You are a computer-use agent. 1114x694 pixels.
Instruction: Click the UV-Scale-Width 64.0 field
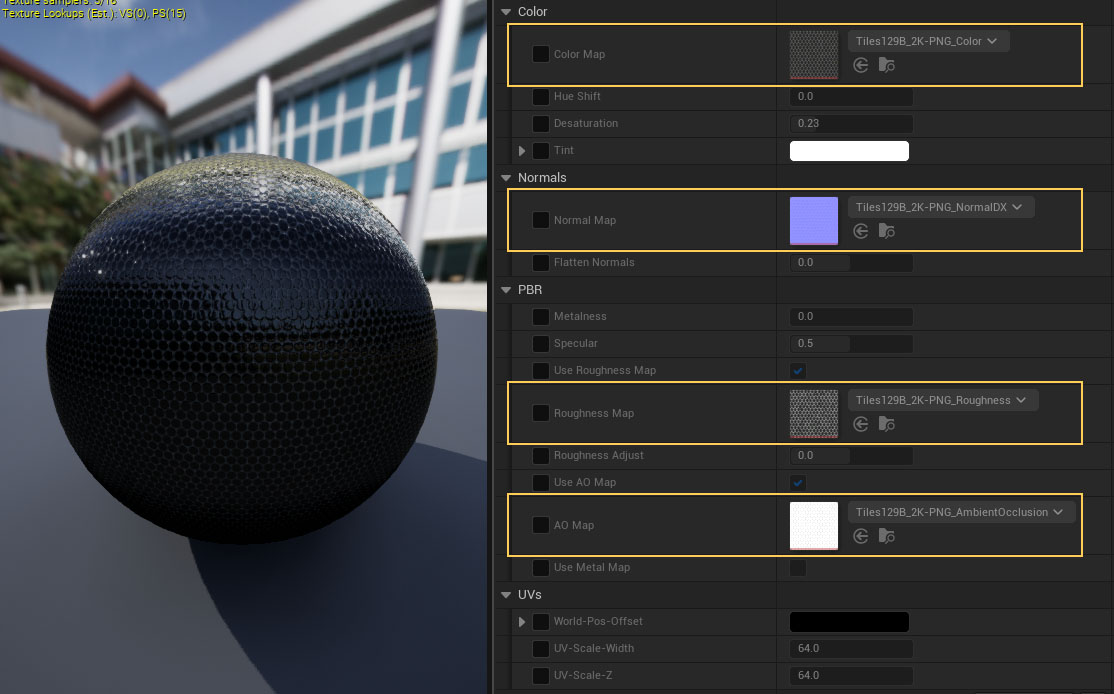click(851, 649)
